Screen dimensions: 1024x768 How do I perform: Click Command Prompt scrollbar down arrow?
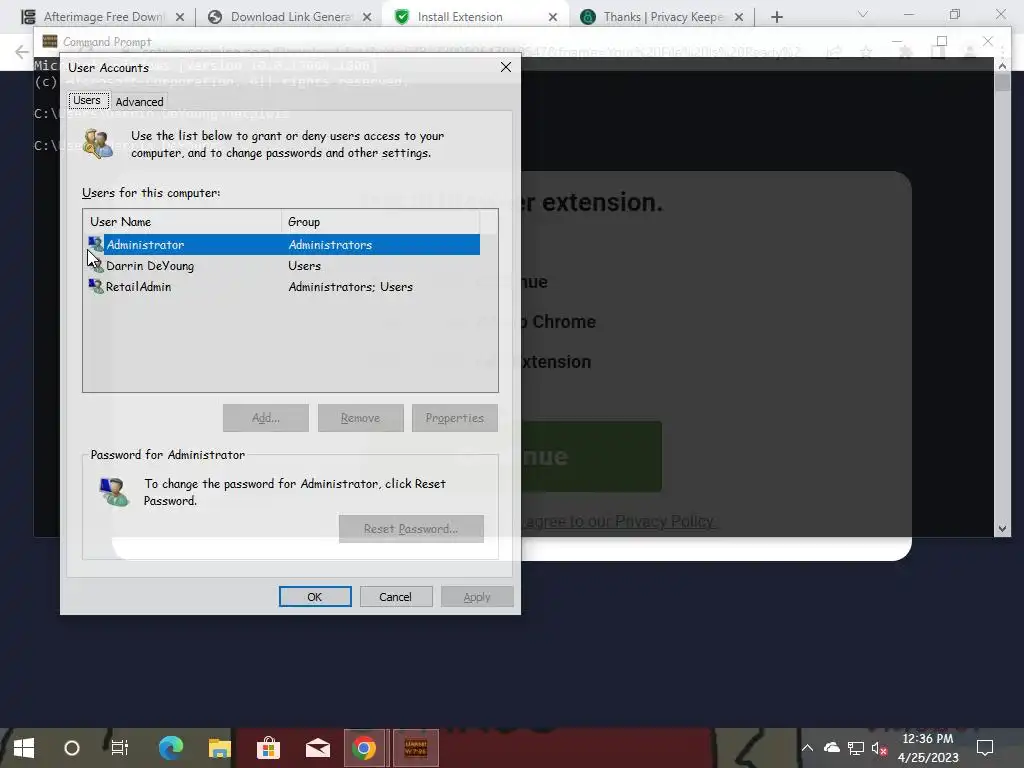coord(1002,529)
